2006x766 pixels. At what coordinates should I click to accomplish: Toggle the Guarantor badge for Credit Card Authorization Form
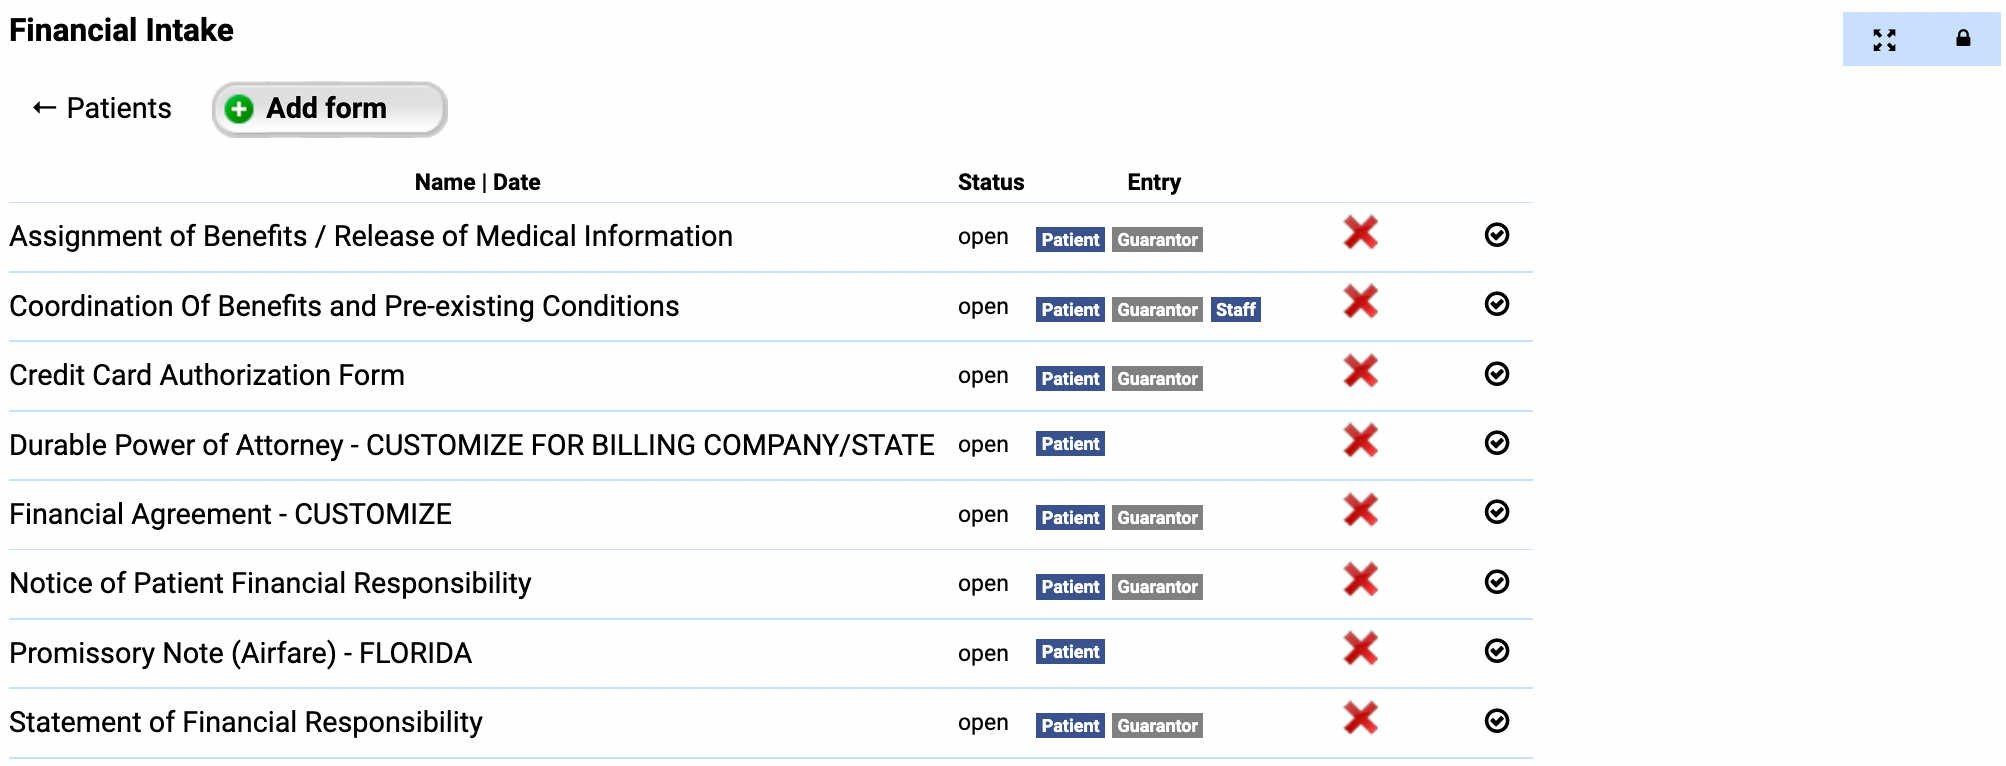(1156, 379)
